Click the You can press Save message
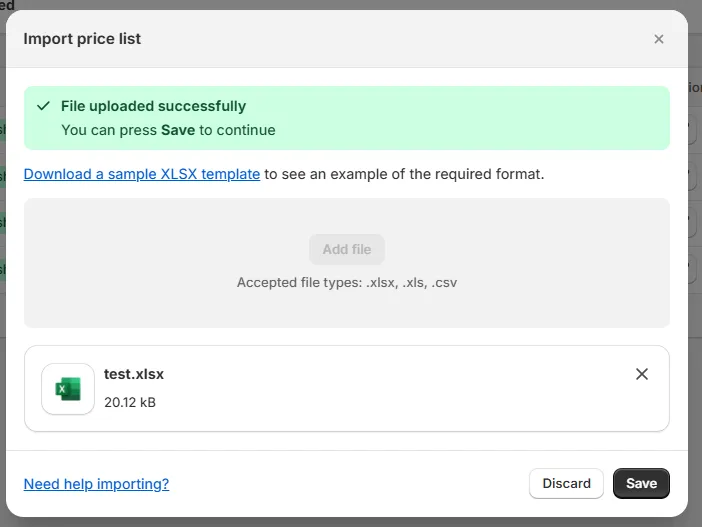 [x=168, y=130]
